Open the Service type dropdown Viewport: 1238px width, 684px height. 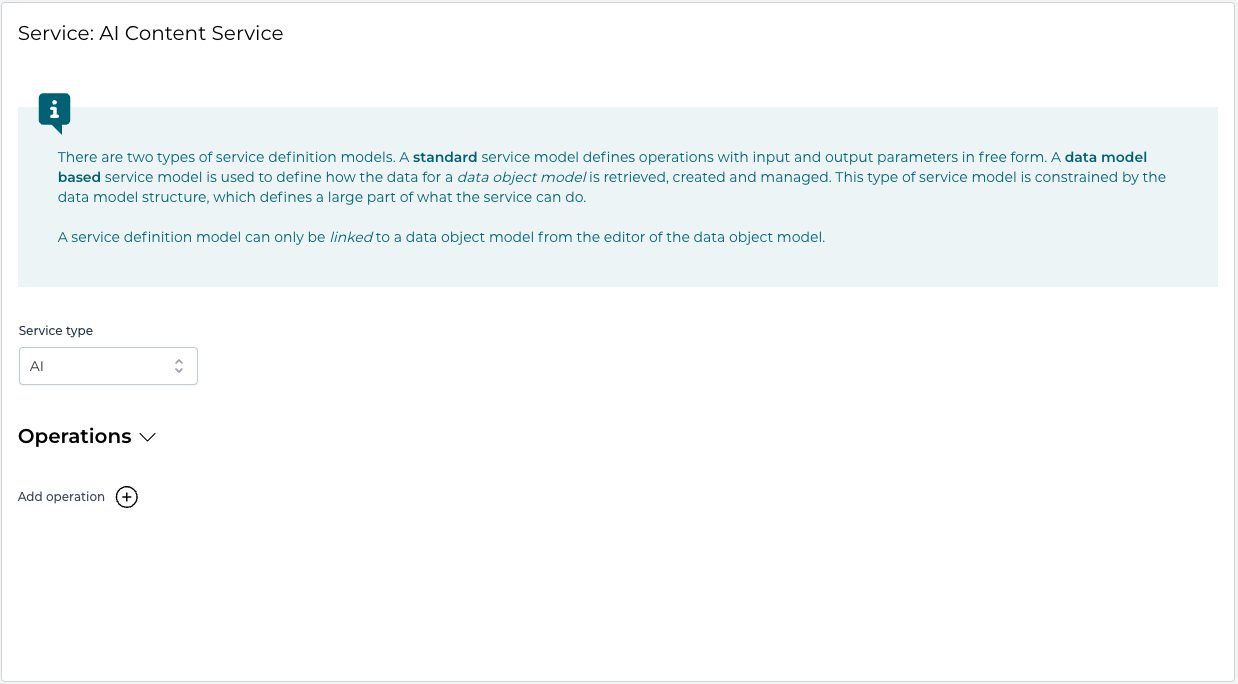[x=108, y=366]
